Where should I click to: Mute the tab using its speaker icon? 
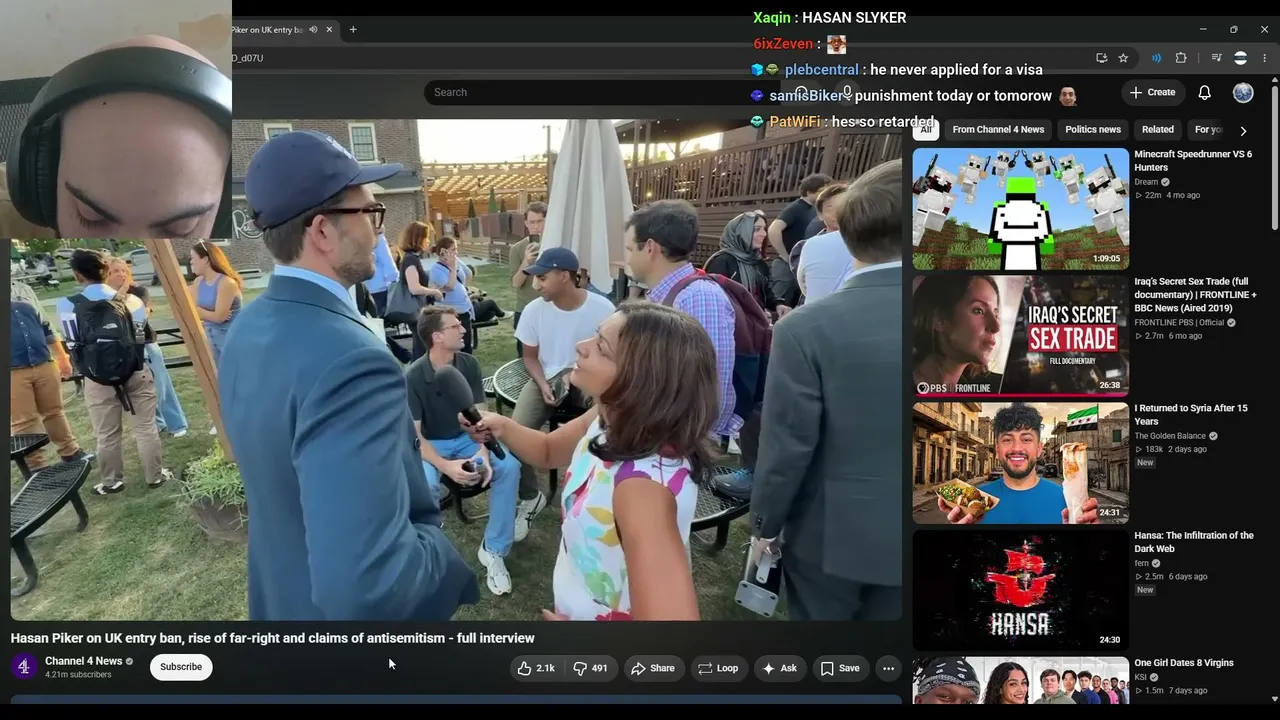(313, 30)
